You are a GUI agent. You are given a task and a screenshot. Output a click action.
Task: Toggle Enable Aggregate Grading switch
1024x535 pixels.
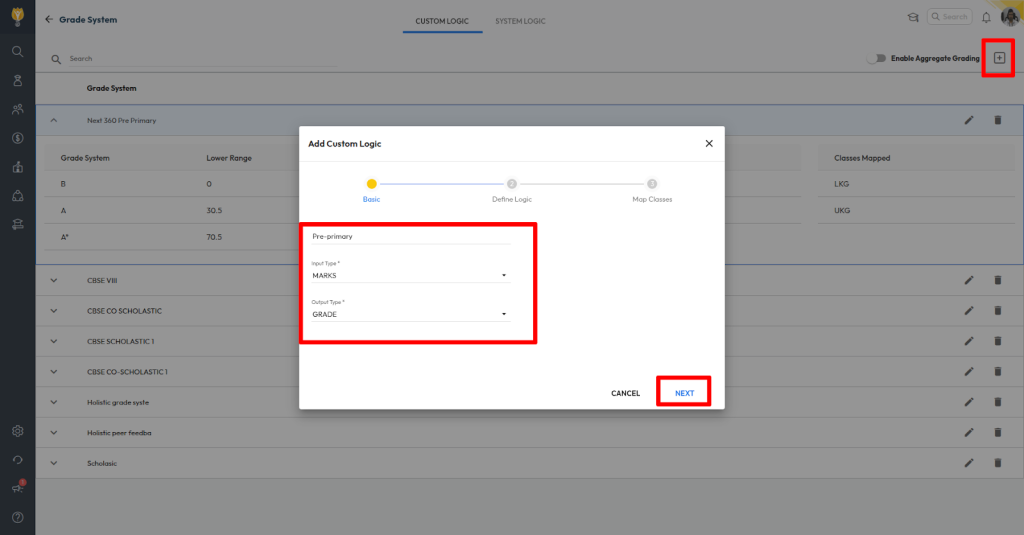877,58
